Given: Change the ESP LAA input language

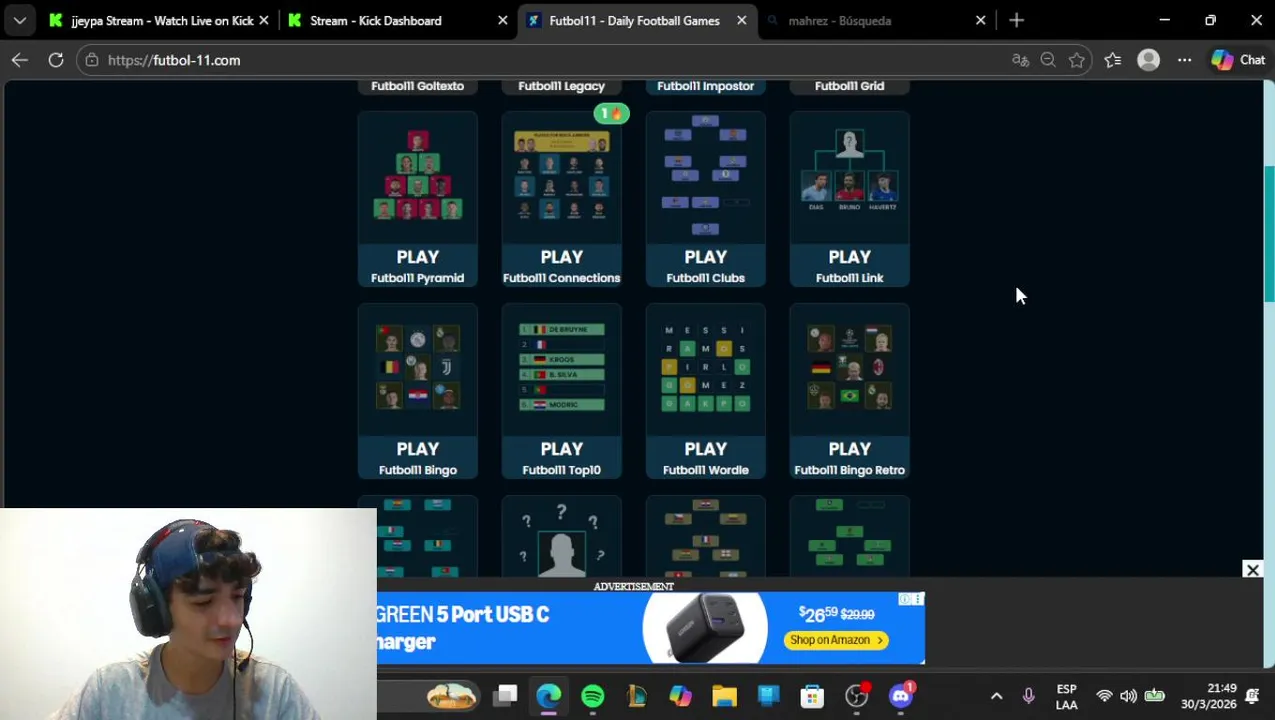Looking at the screenshot, I should 1067,697.
